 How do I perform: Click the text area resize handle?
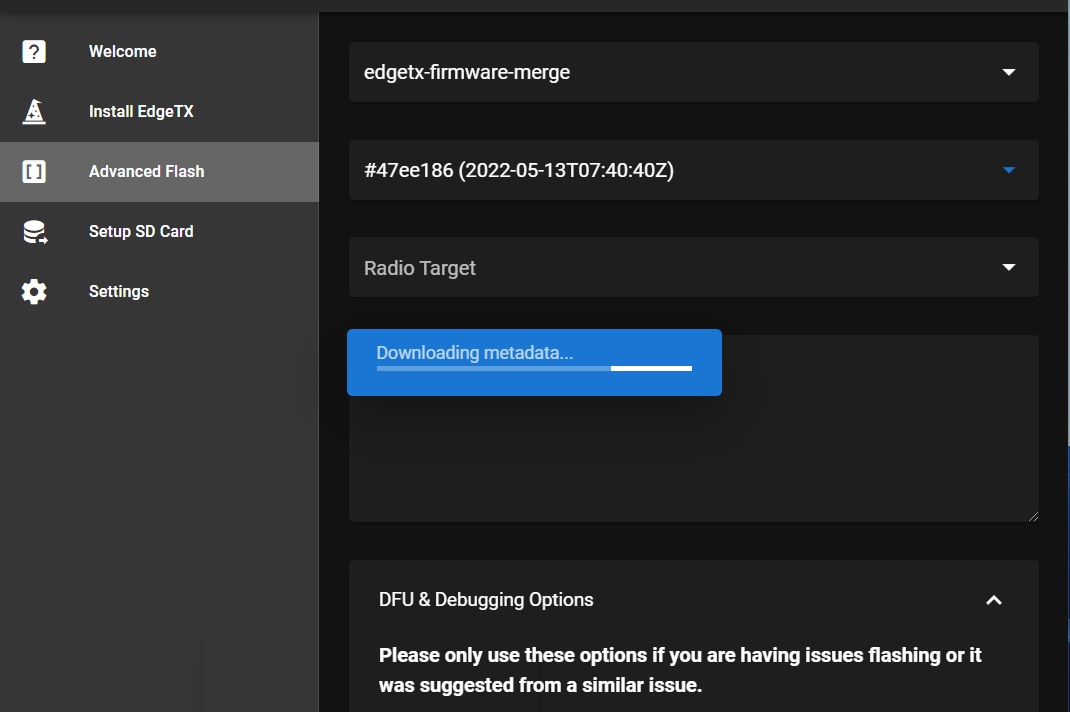pos(1033,517)
